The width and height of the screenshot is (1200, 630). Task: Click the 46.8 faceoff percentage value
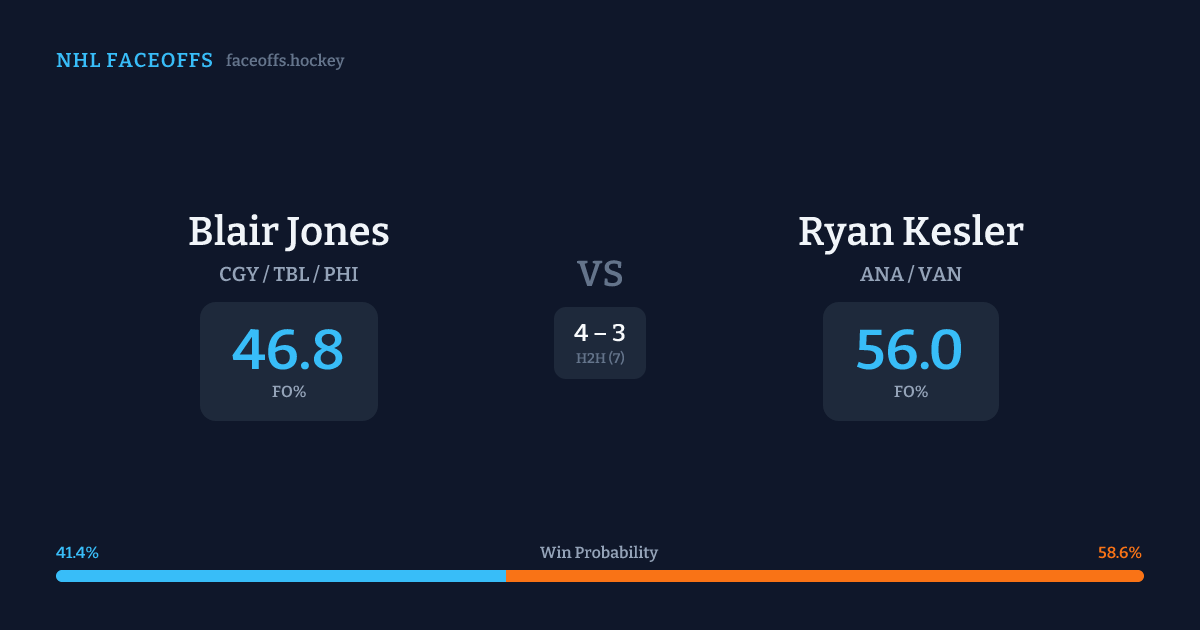tap(288, 350)
